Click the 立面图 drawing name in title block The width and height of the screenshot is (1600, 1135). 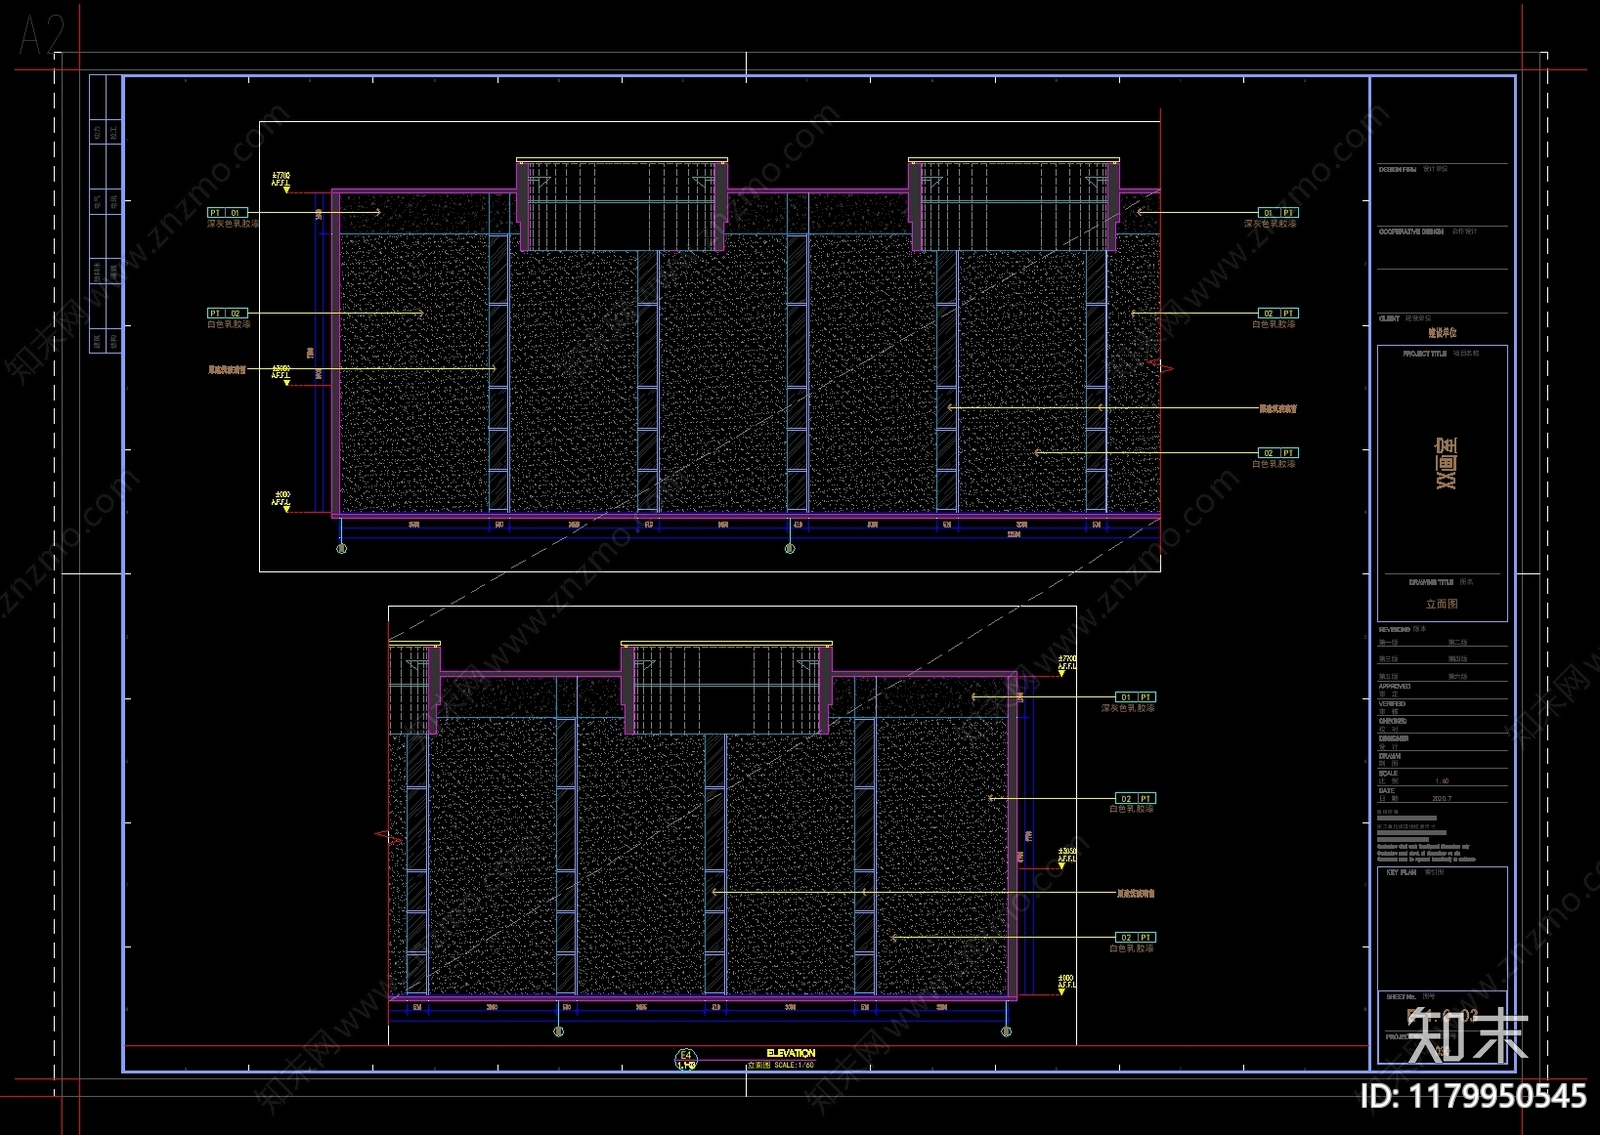point(1442,605)
